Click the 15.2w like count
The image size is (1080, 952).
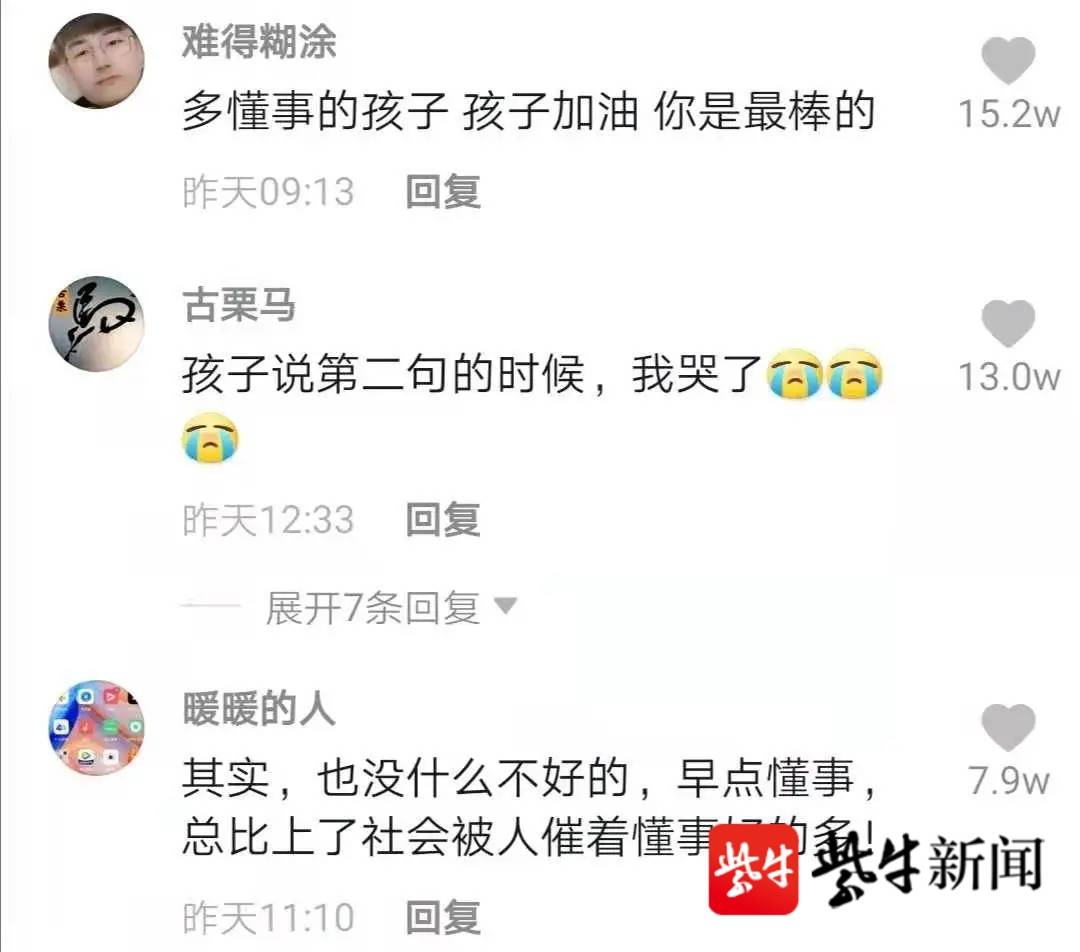(1009, 114)
